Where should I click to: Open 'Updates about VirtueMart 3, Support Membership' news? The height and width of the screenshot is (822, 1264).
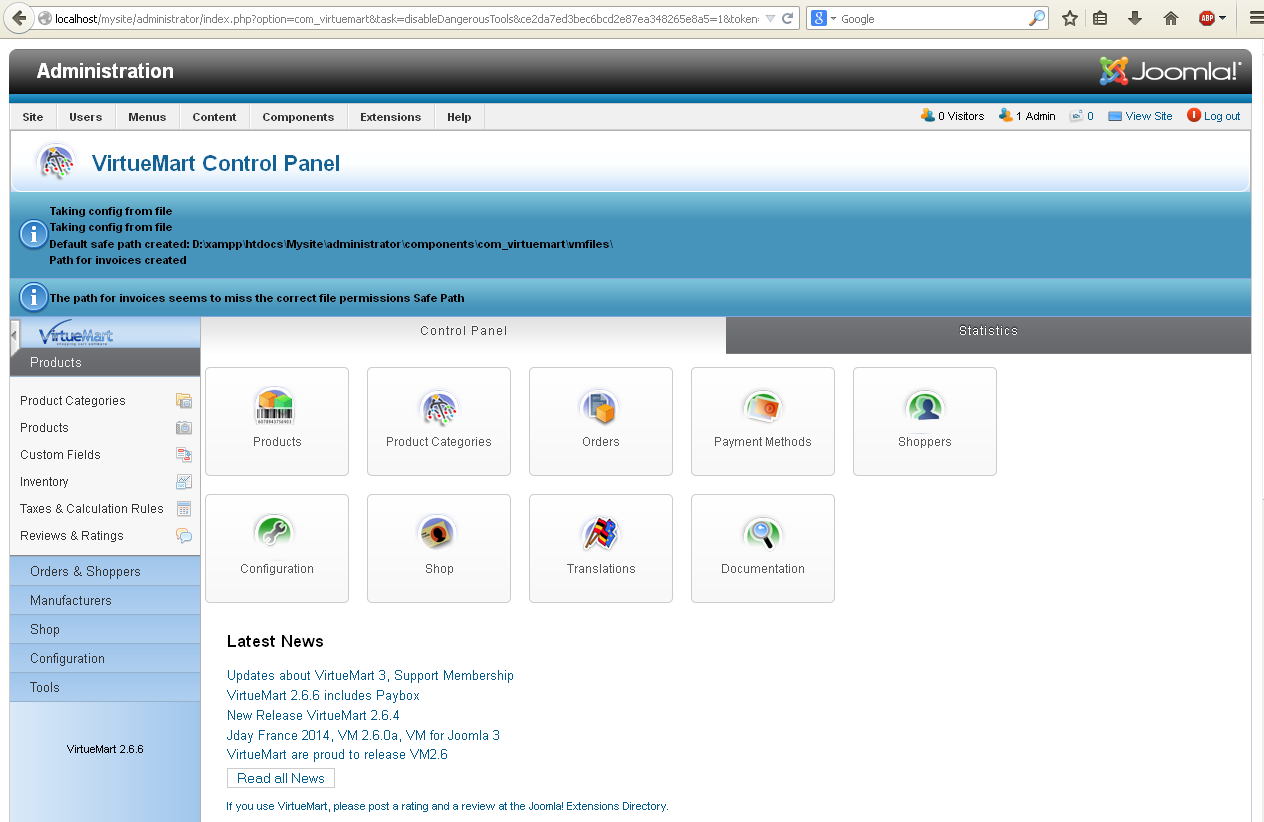tap(370, 676)
